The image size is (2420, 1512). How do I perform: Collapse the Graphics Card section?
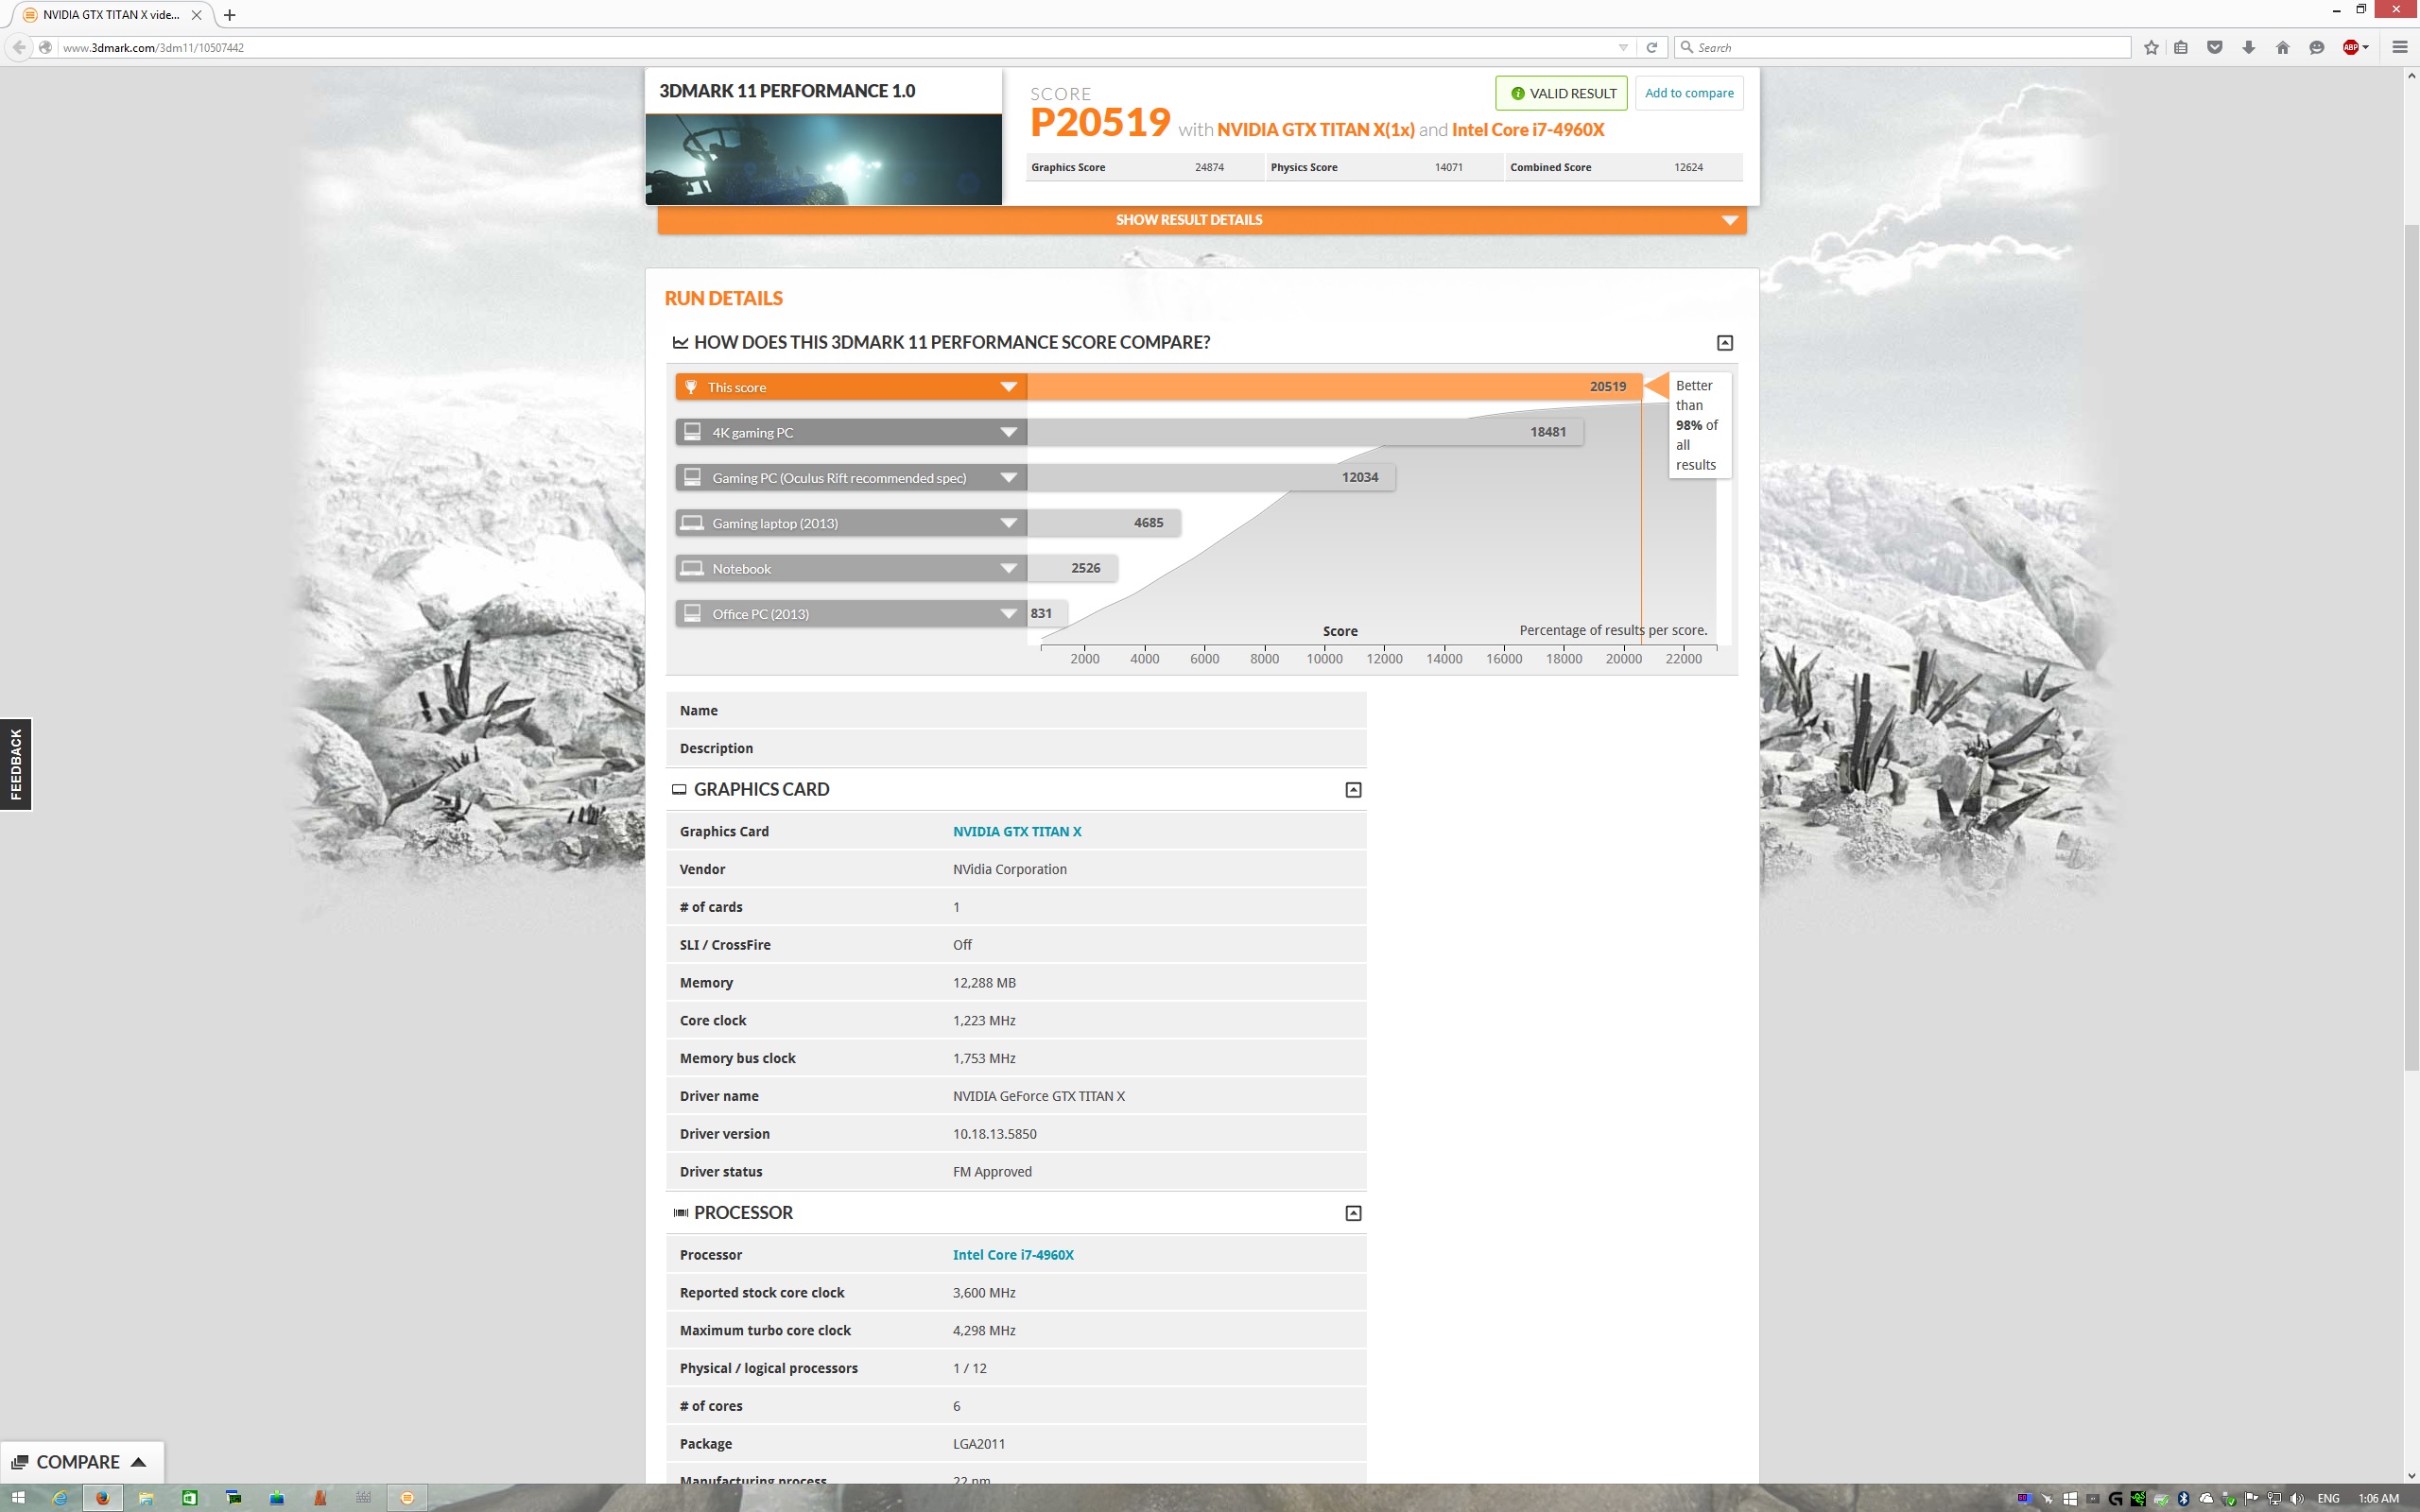[x=1353, y=790]
